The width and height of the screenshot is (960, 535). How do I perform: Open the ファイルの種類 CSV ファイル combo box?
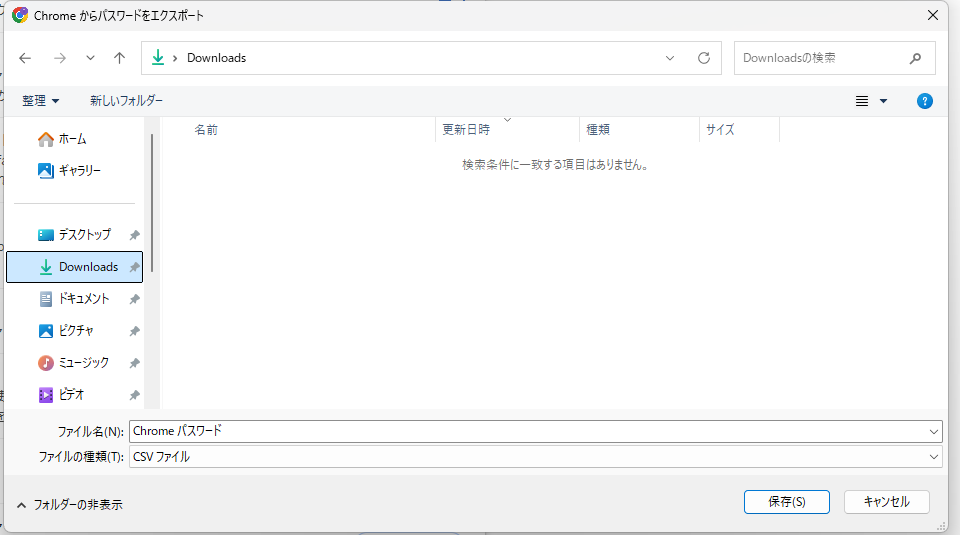pyautogui.click(x=535, y=457)
